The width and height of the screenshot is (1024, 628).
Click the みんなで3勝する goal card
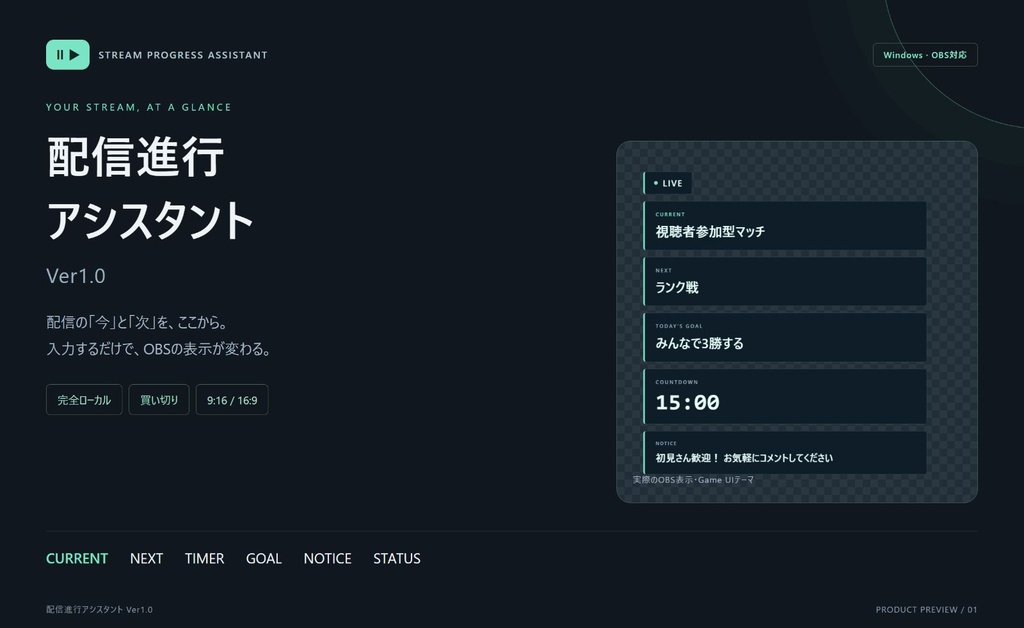point(784,338)
